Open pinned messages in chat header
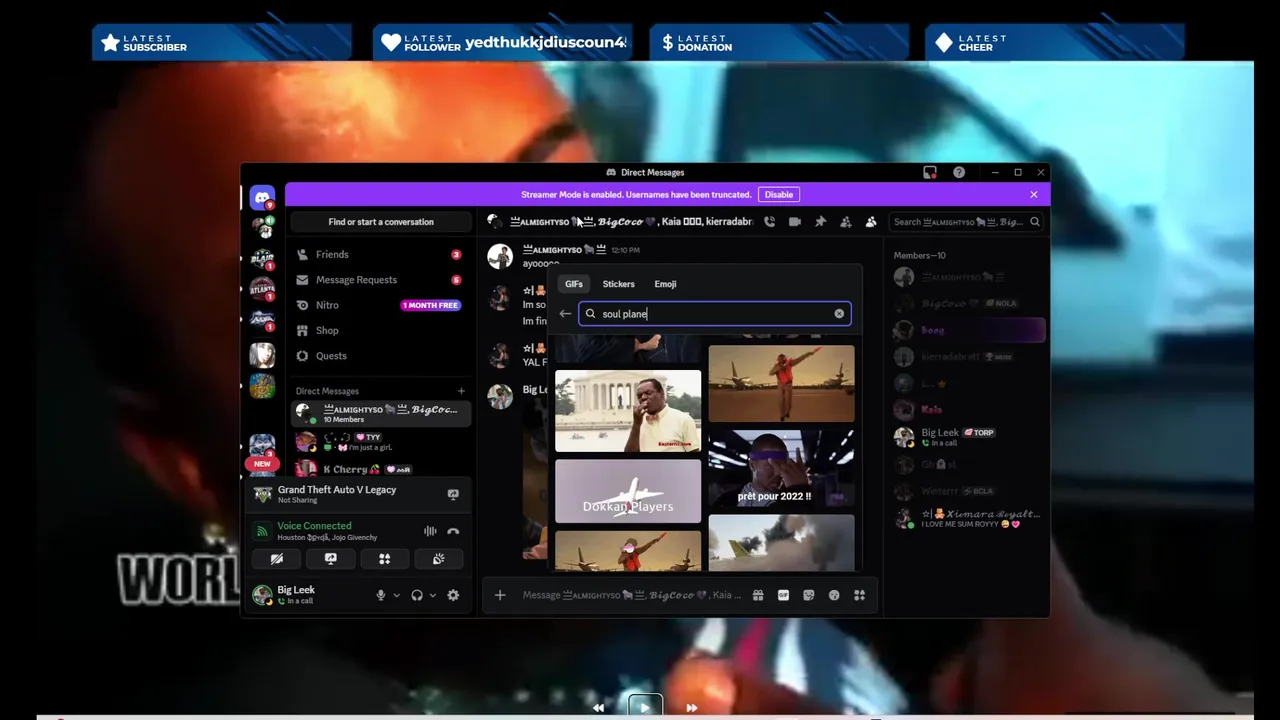Screen dimensions: 1280x720 coord(820,222)
